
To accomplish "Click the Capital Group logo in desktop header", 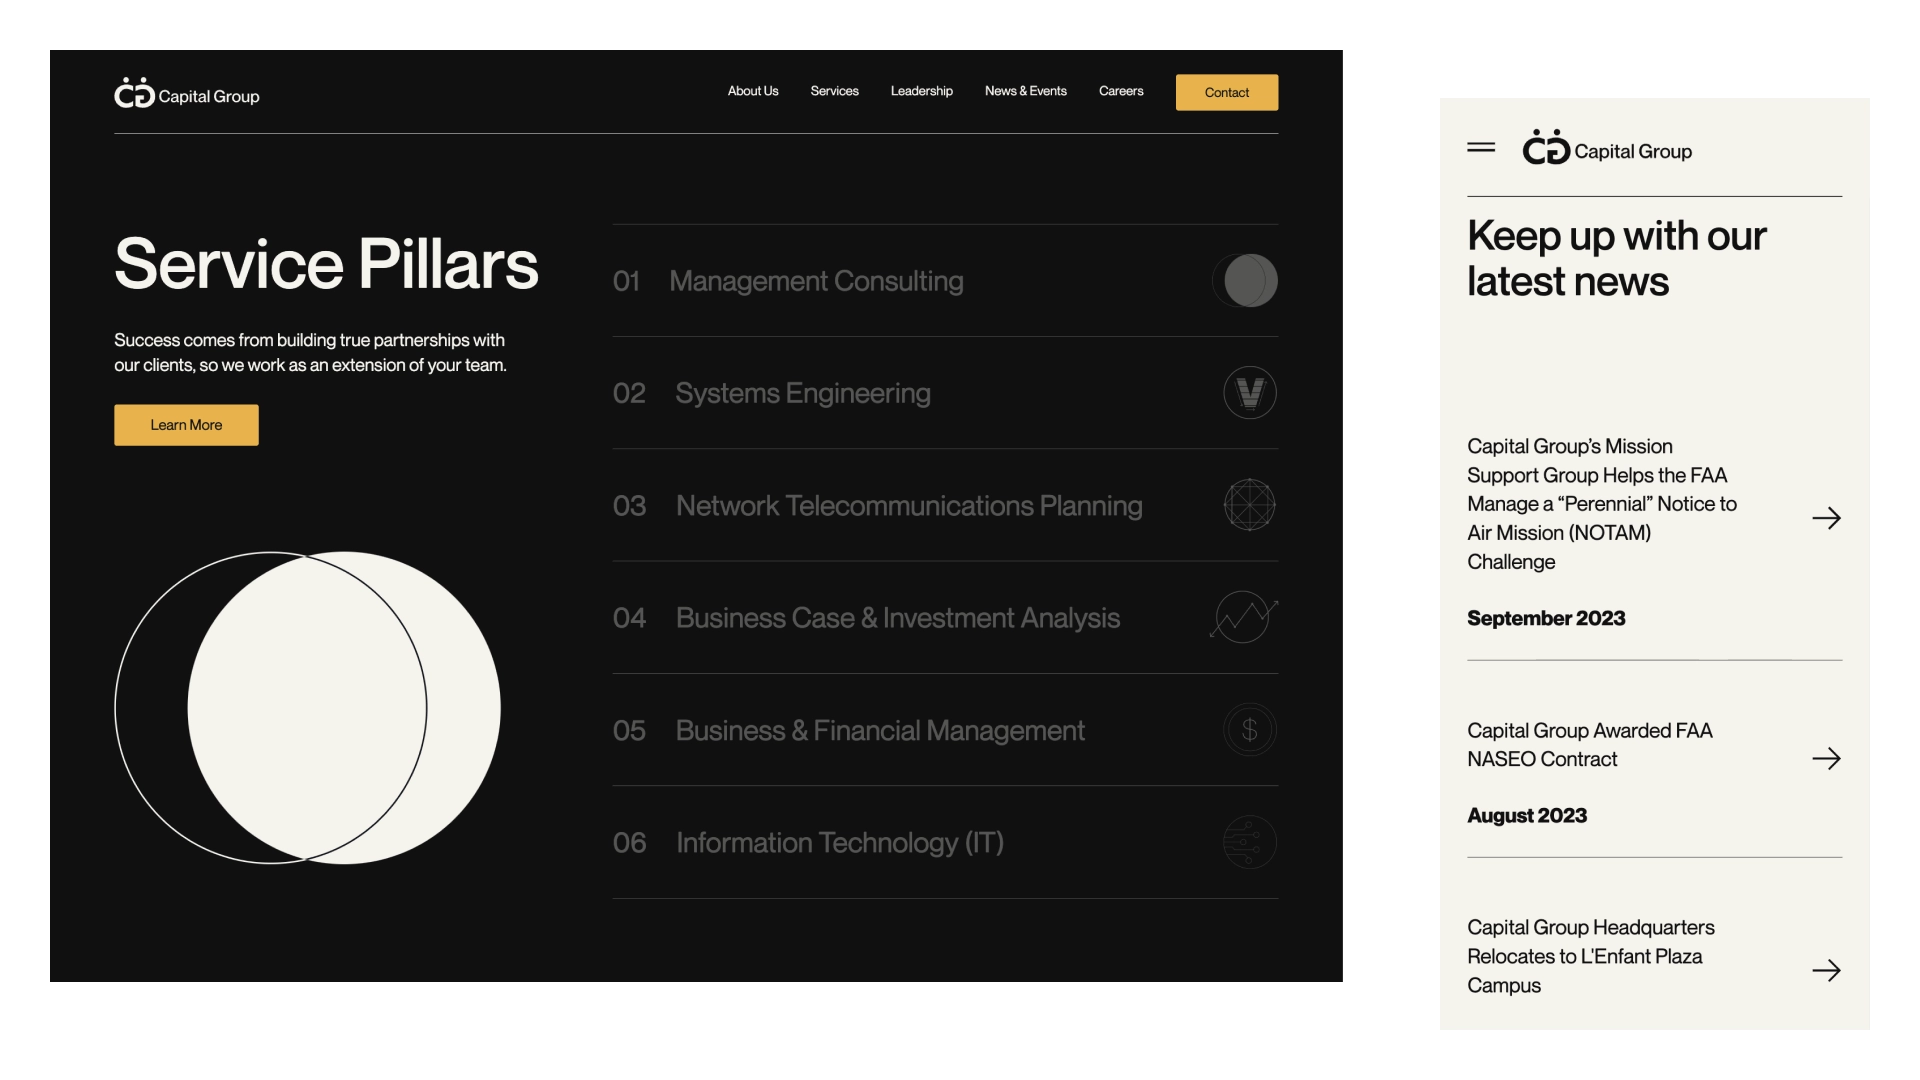I will (x=187, y=93).
